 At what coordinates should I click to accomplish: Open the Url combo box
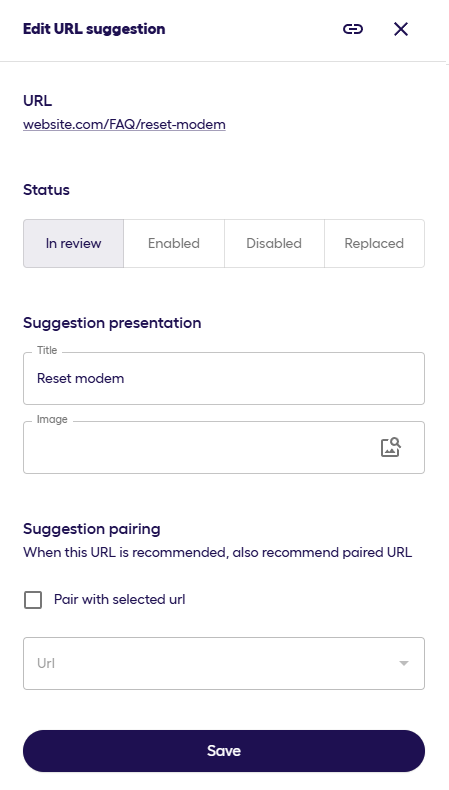[x=224, y=664]
